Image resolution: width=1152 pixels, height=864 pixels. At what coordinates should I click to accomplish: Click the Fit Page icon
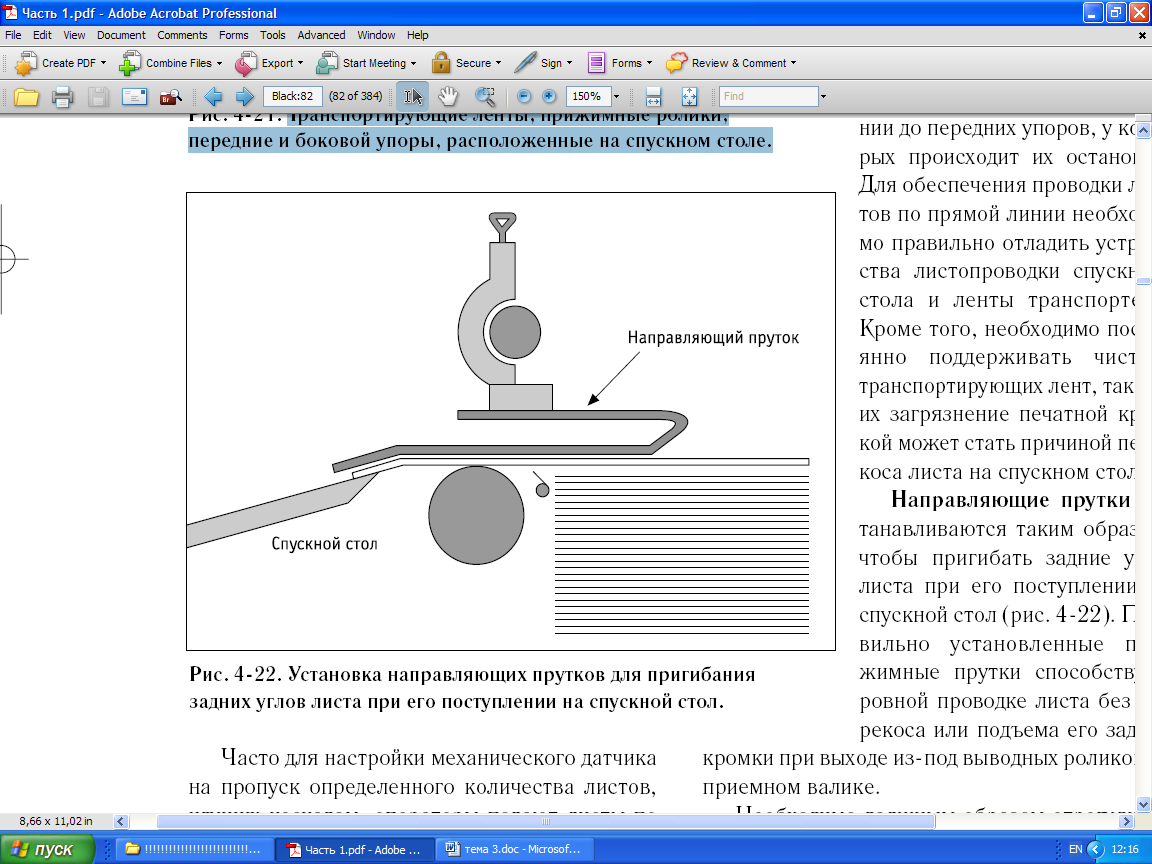(689, 96)
